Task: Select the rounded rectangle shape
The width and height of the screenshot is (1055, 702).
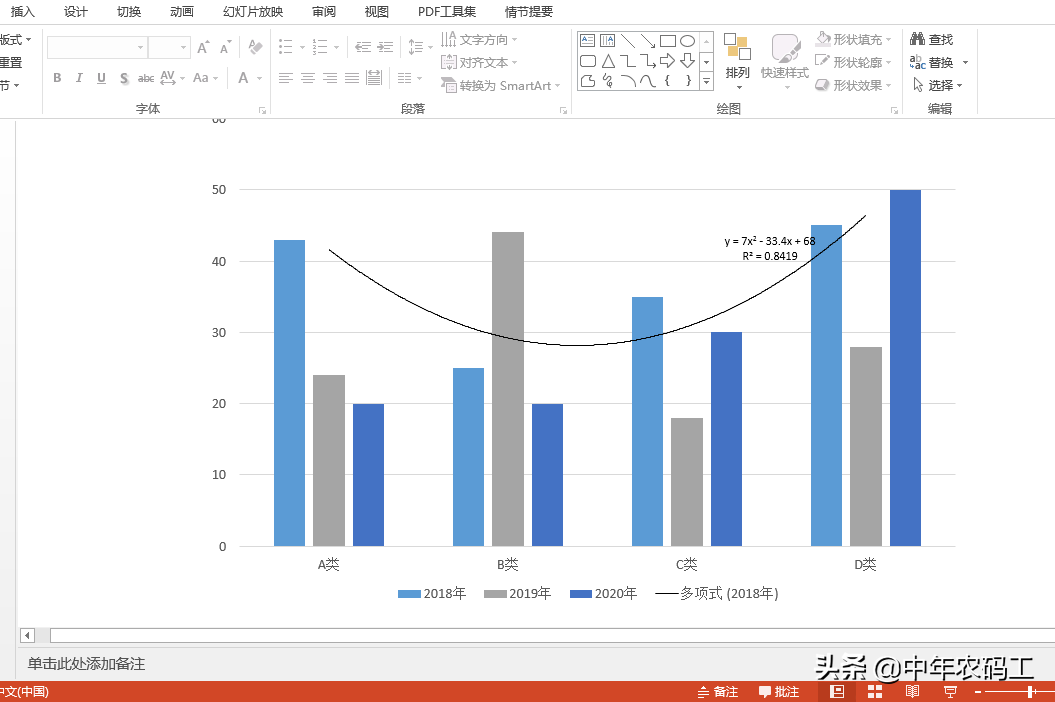Action: [x=587, y=61]
